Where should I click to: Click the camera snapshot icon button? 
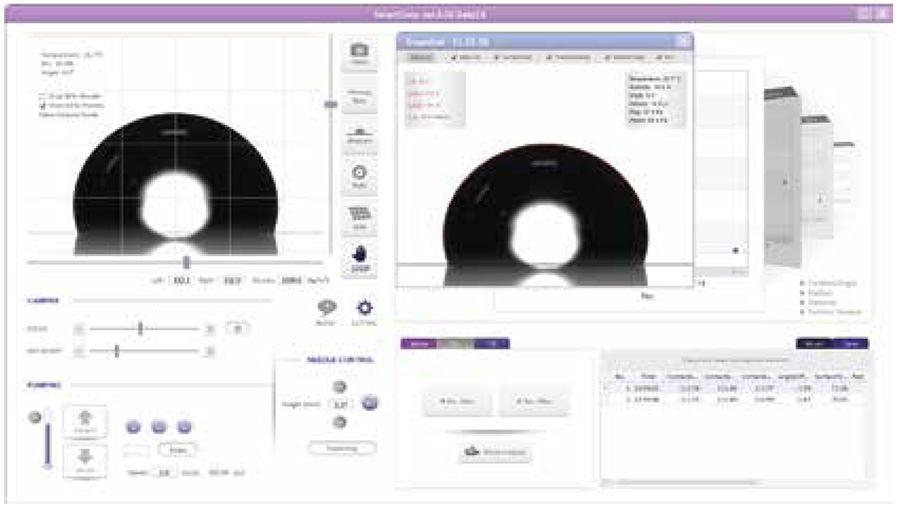359,54
